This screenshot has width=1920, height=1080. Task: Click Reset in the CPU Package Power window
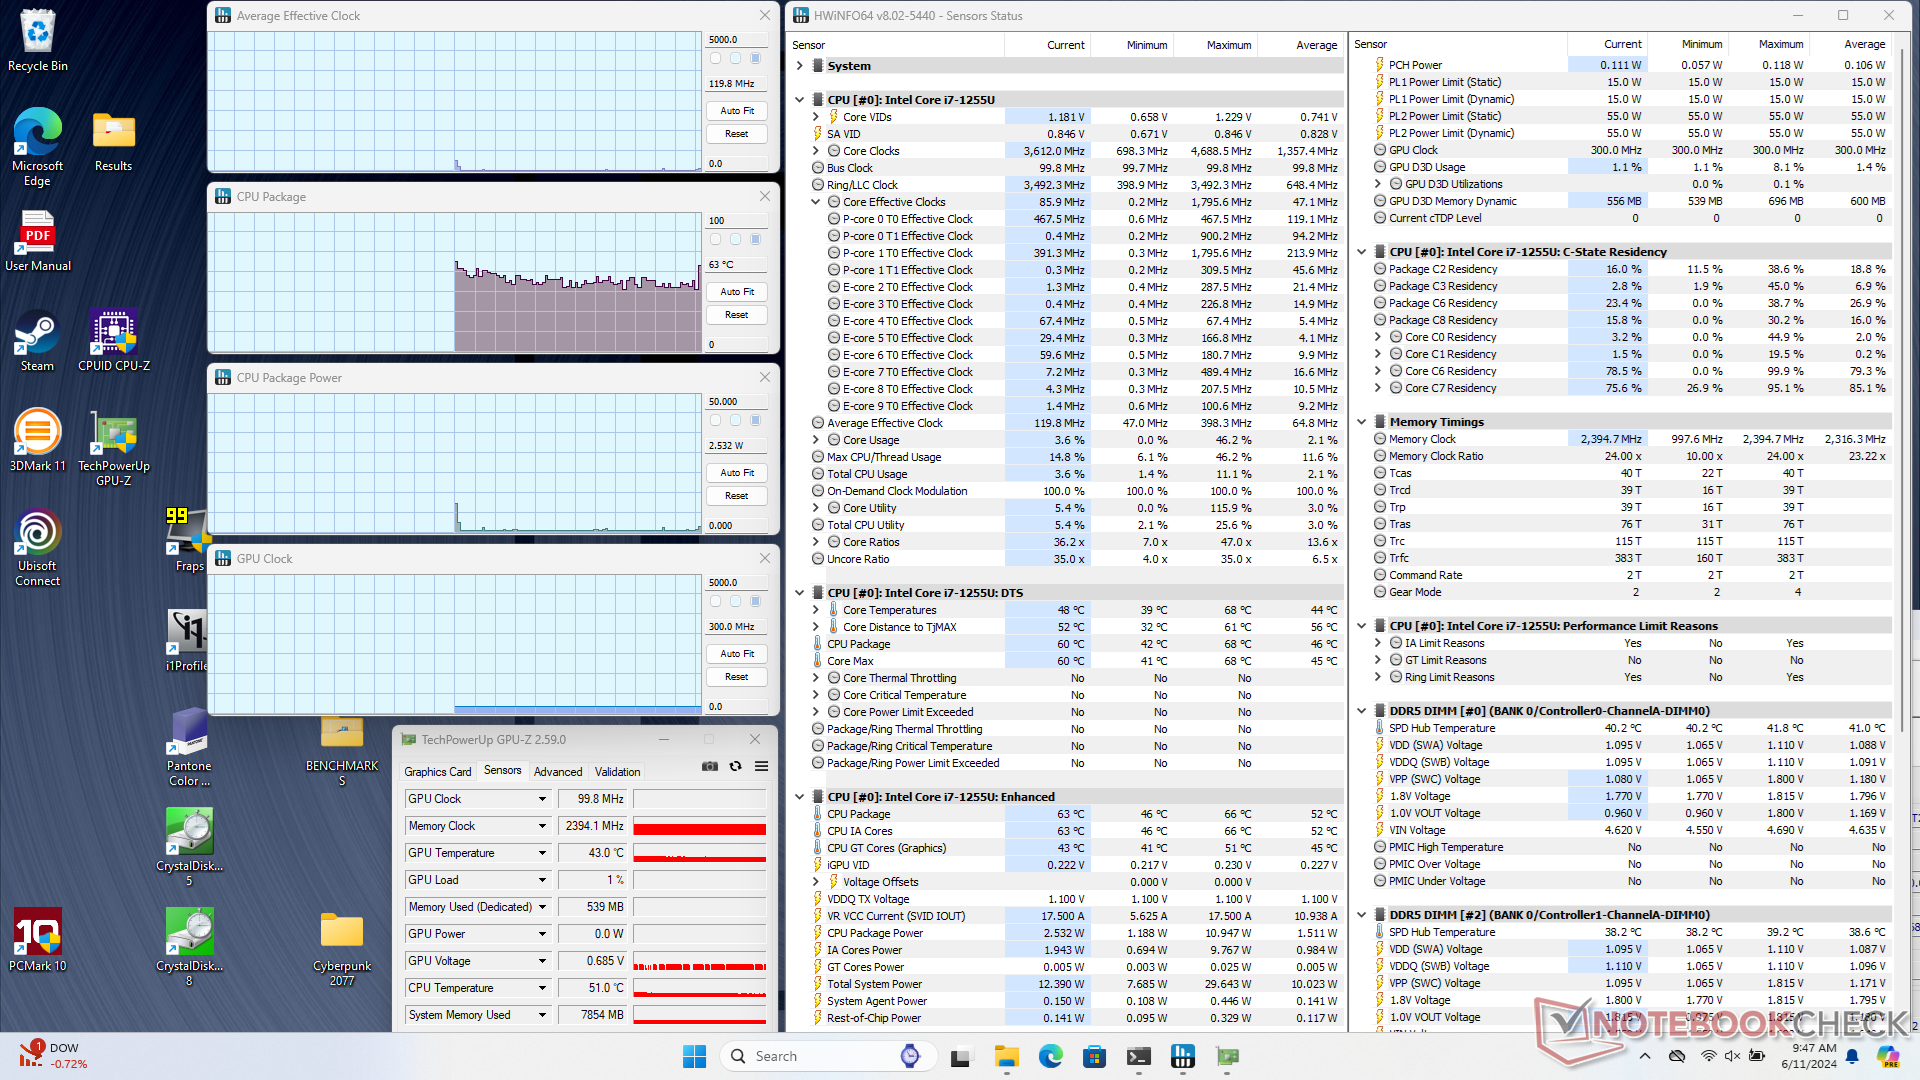737,496
